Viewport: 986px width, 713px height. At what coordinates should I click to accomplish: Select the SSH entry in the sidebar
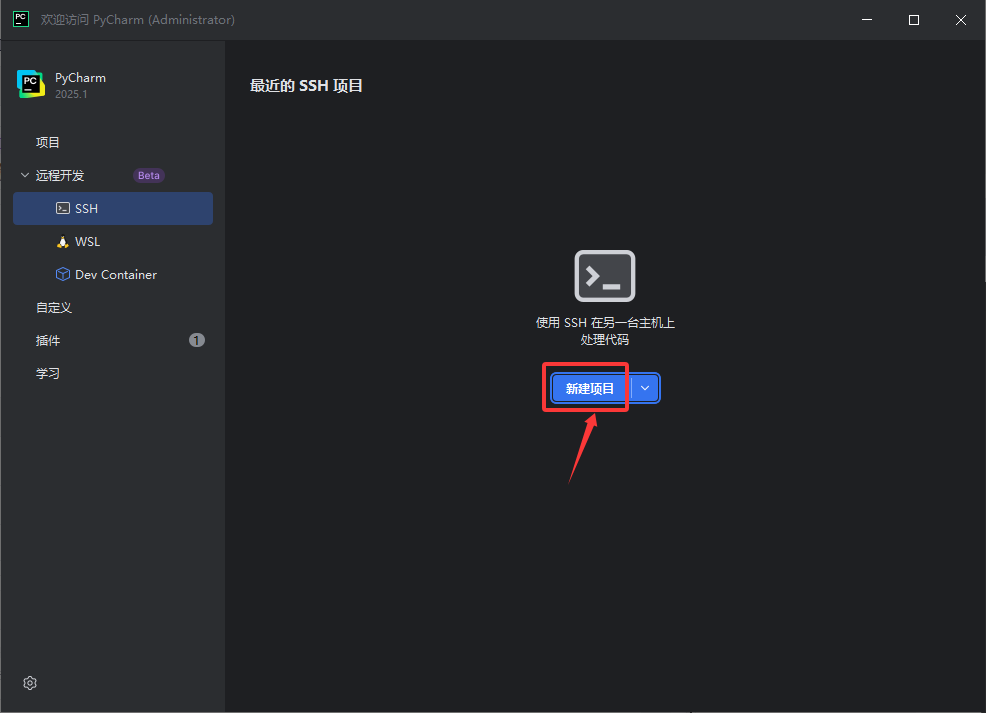(x=113, y=208)
